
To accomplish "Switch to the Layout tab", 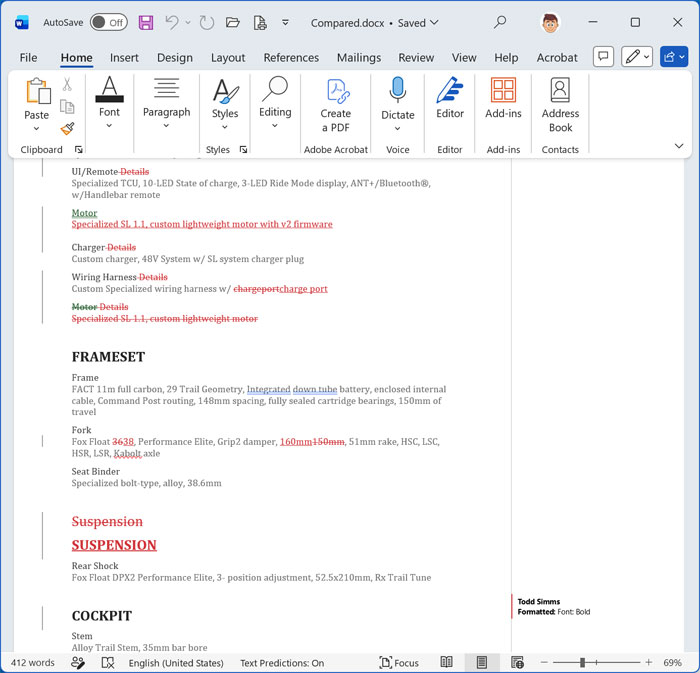I will coord(228,58).
